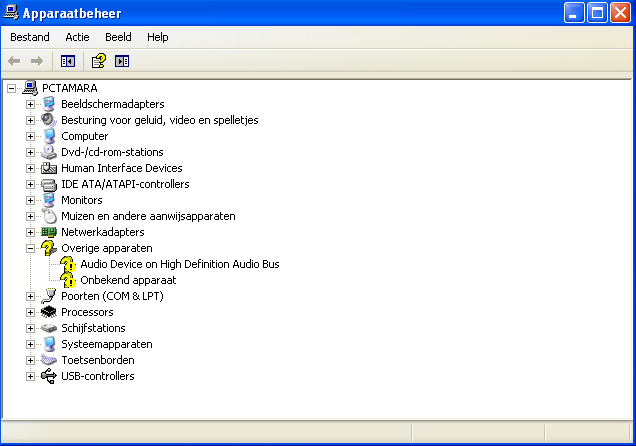The image size is (636, 446).
Task: Expand Besturing voor geluid, video en spelletjes
Action: pos(30,120)
